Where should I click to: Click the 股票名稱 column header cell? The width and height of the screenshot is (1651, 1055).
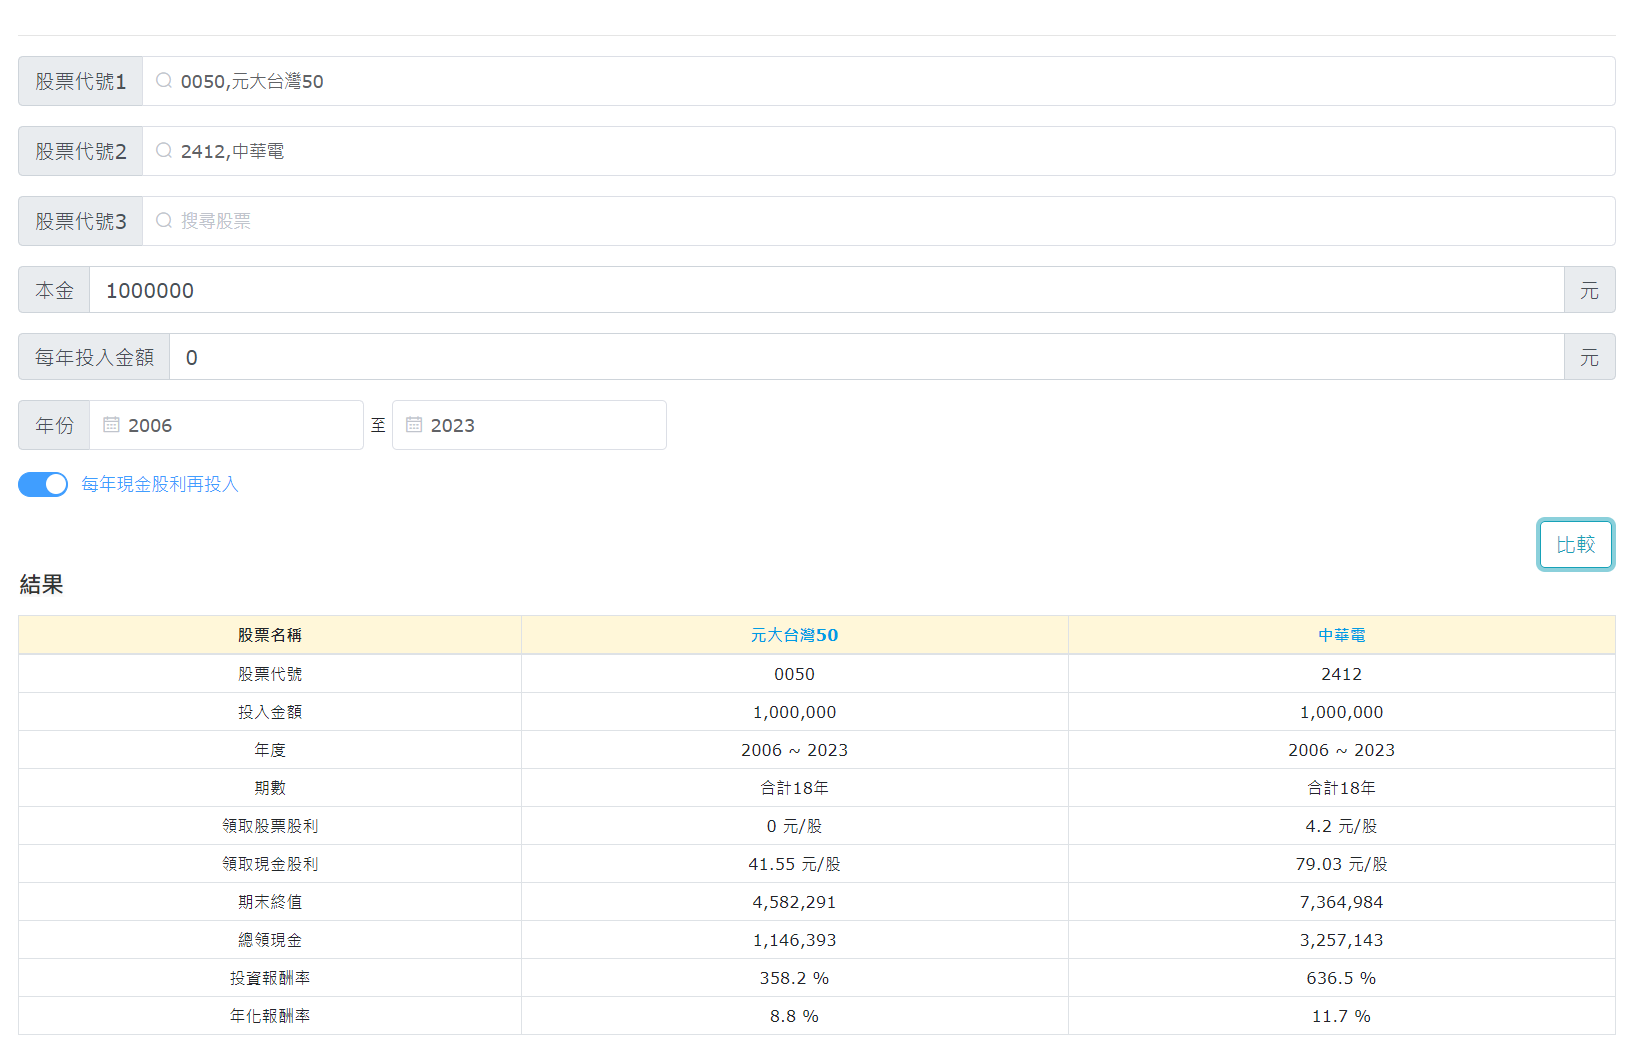[270, 635]
